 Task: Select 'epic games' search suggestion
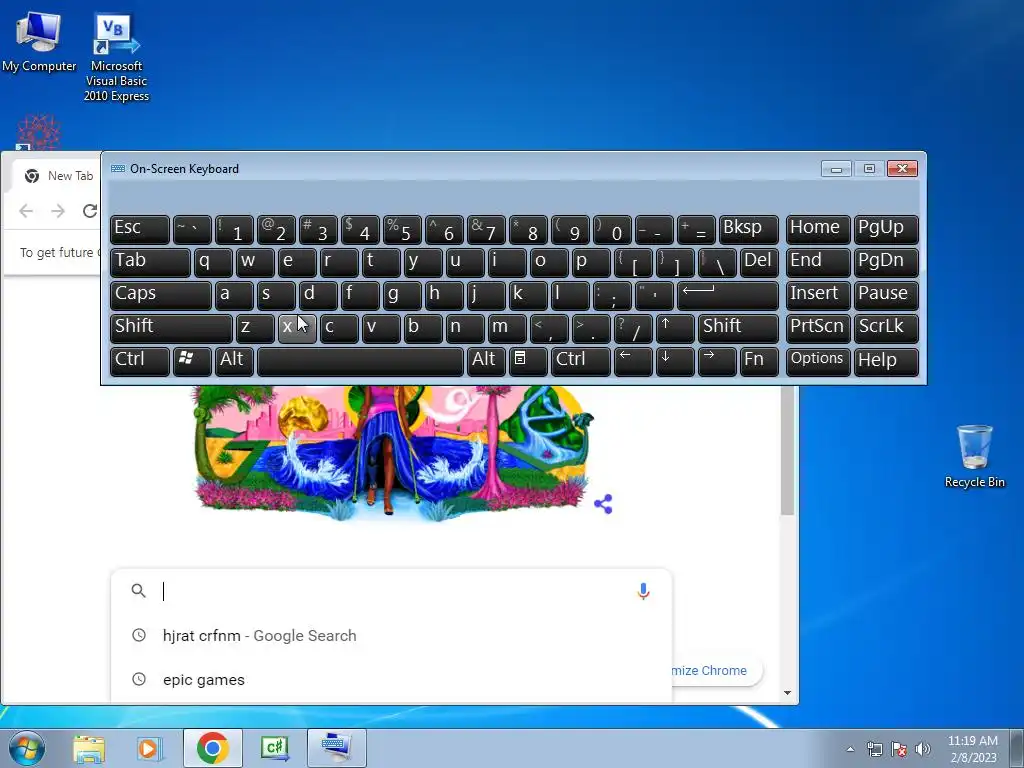pyautogui.click(x=392, y=680)
